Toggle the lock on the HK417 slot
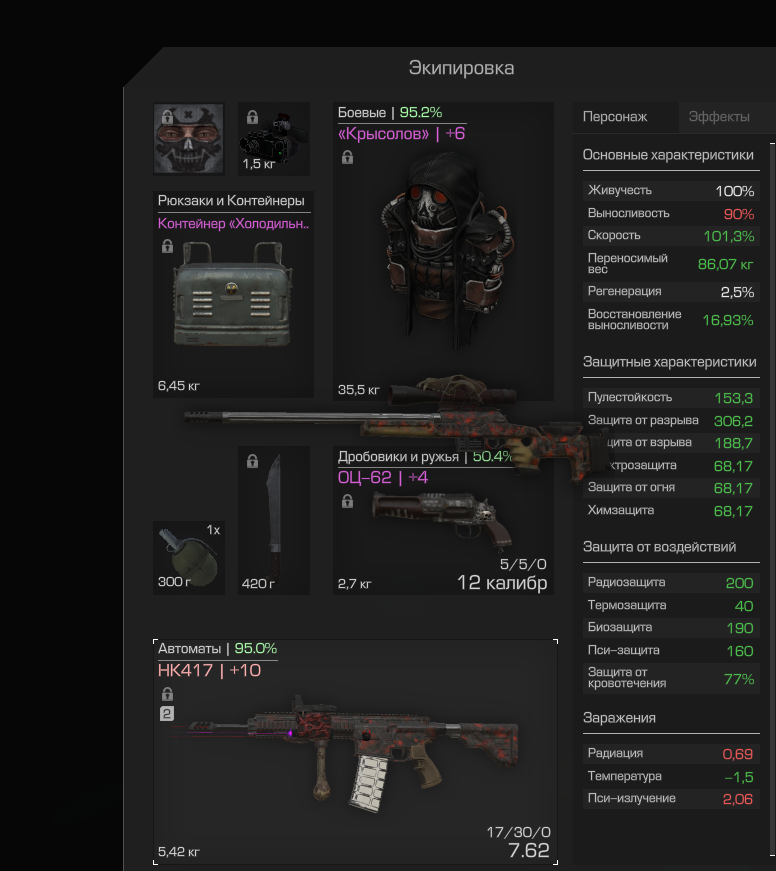 (x=167, y=694)
